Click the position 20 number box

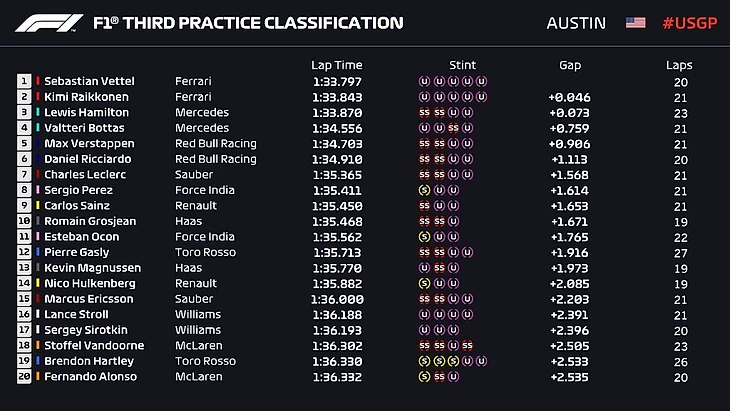(x=24, y=377)
